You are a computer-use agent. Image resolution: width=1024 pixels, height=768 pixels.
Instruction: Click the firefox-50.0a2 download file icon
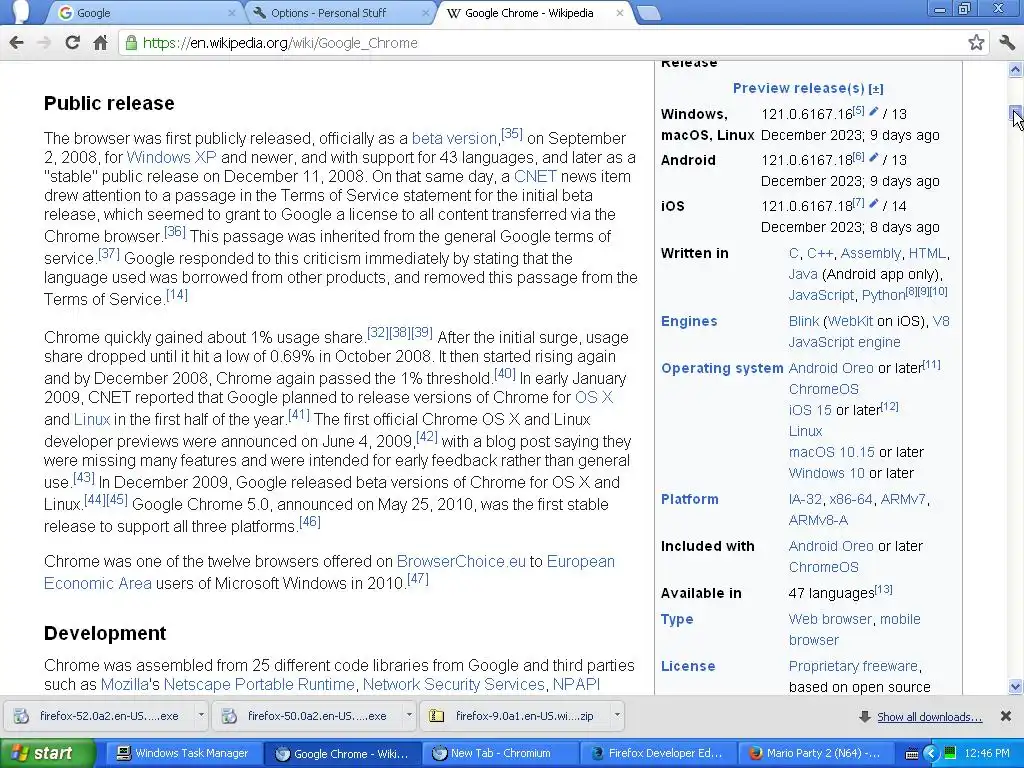pos(229,716)
